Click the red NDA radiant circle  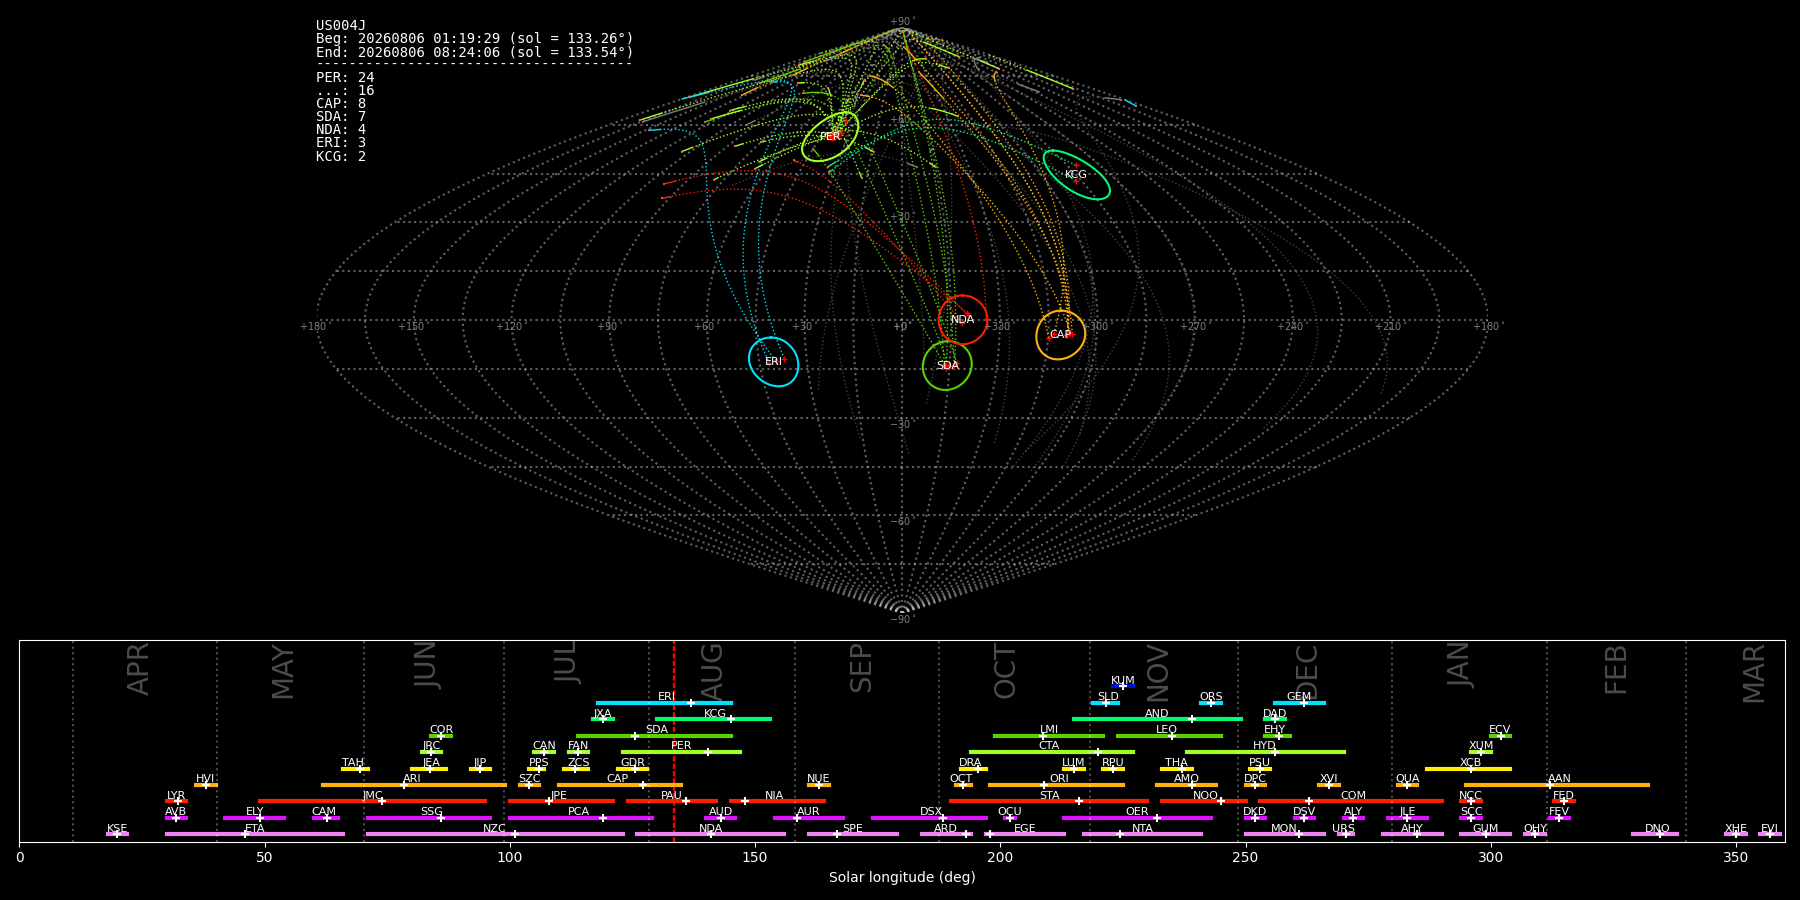click(963, 320)
